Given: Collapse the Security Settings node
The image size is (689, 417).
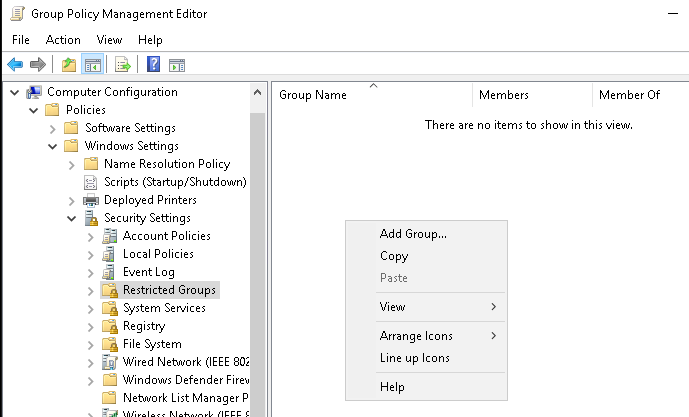Looking at the screenshot, I should click(x=71, y=218).
